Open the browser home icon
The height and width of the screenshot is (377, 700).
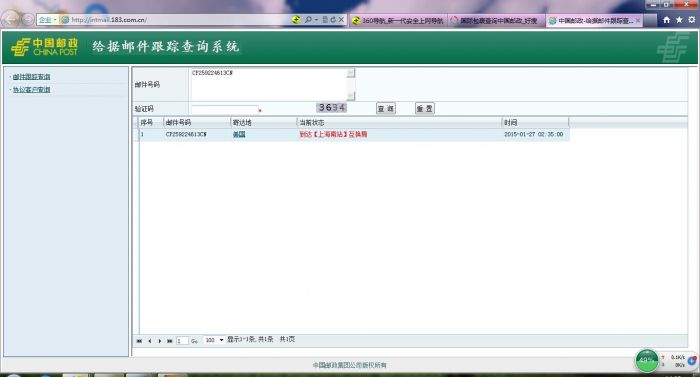point(667,20)
